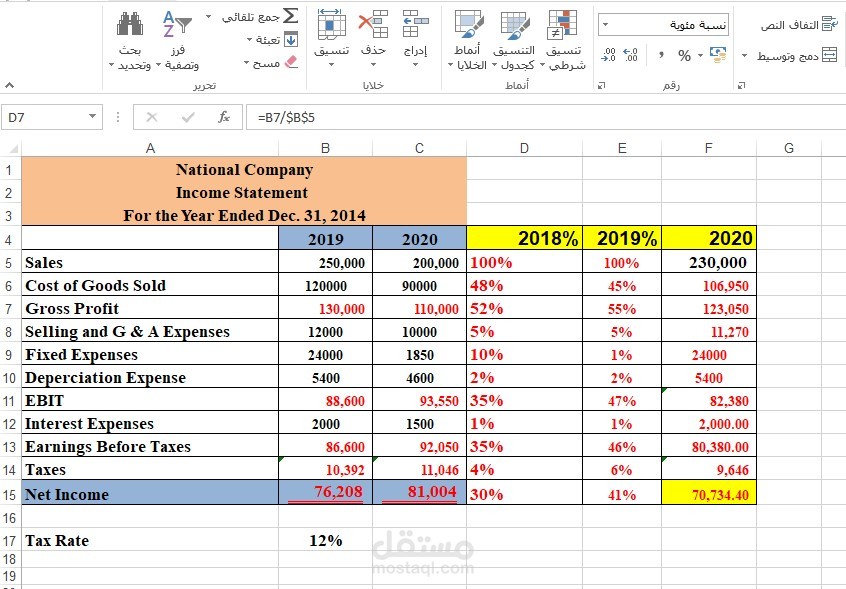Expand the Format cells dropdown arrow
Viewport: 846px width, 589px height.
[331, 65]
